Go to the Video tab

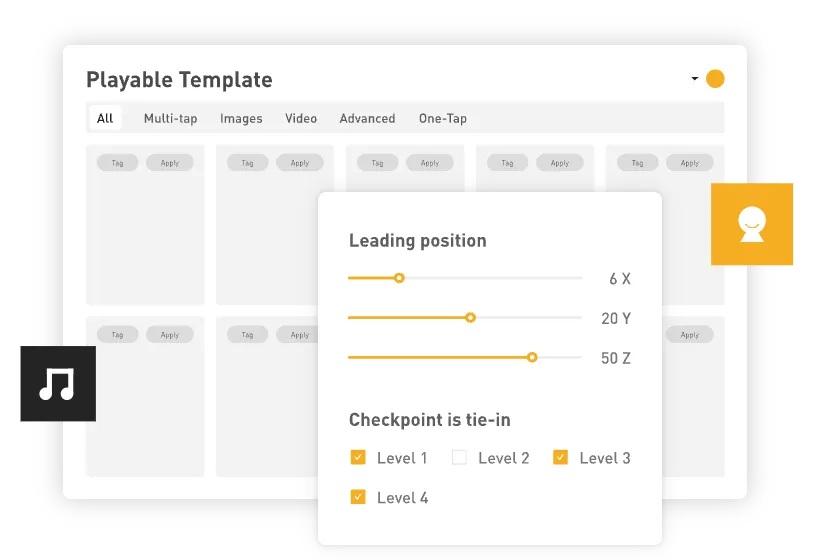pyautogui.click(x=301, y=118)
